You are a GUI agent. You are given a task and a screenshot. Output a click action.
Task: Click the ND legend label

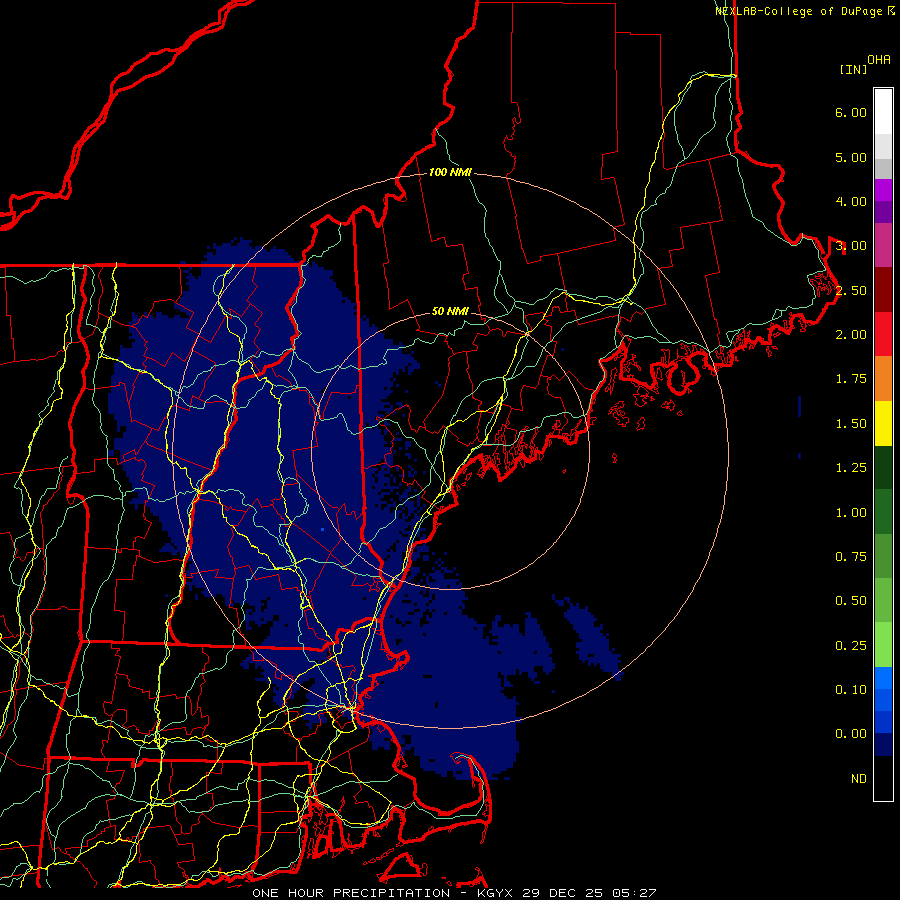pos(859,779)
